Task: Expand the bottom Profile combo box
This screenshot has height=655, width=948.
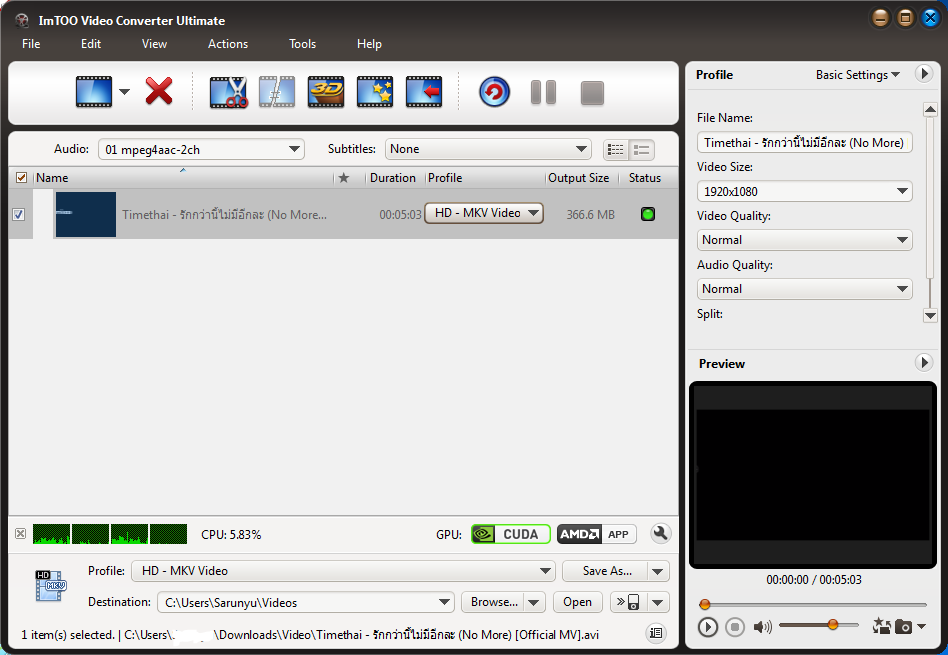Action: (343, 571)
